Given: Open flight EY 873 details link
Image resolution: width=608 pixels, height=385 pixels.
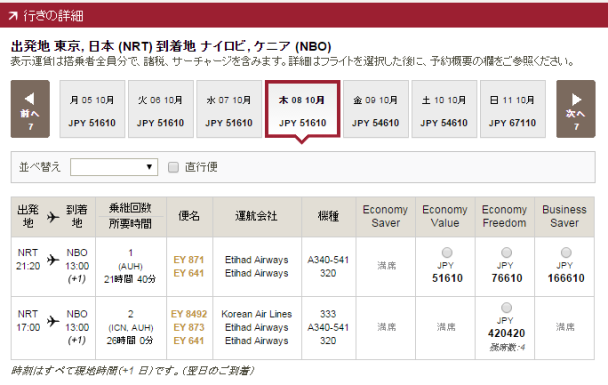Looking at the screenshot, I should pos(189,328).
